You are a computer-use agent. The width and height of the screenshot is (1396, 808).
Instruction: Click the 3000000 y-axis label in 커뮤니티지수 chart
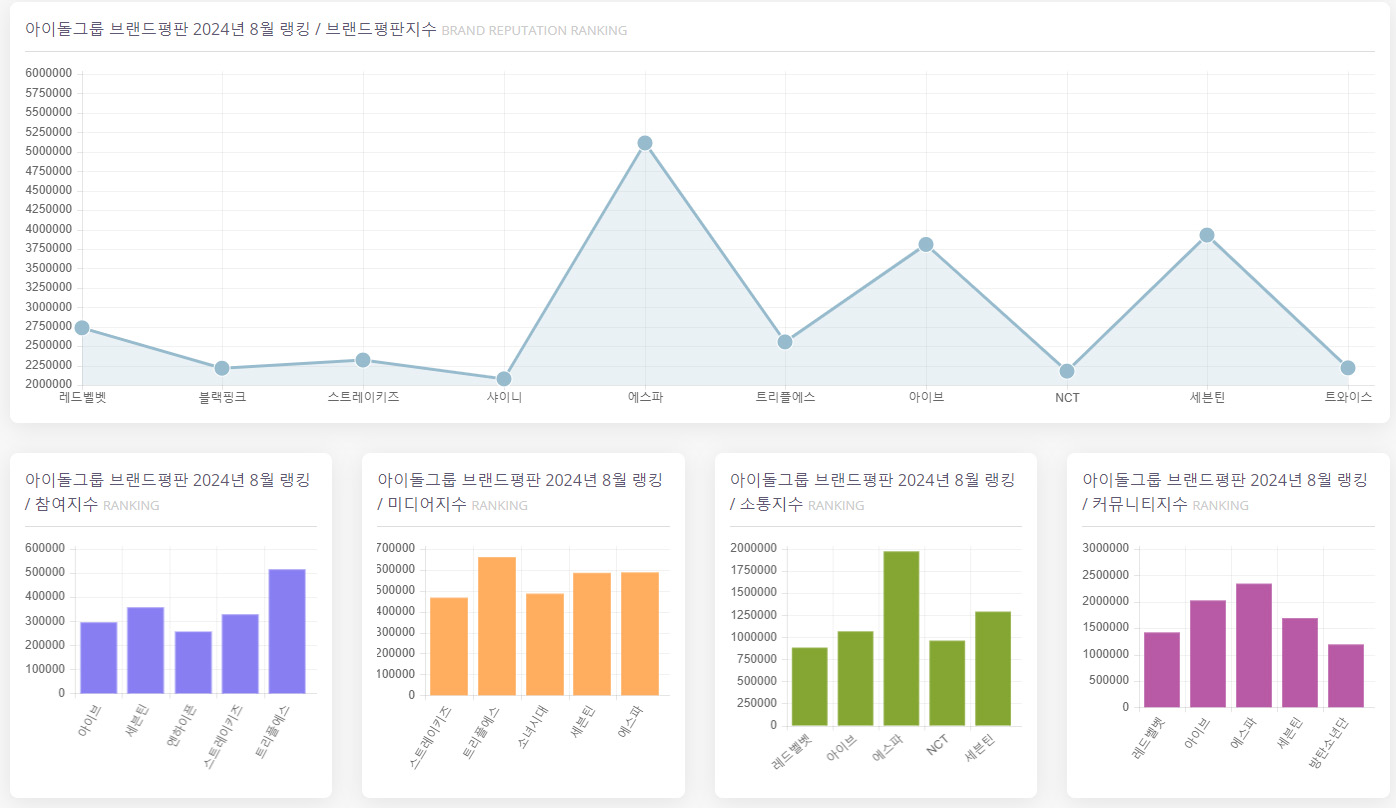pos(1106,548)
